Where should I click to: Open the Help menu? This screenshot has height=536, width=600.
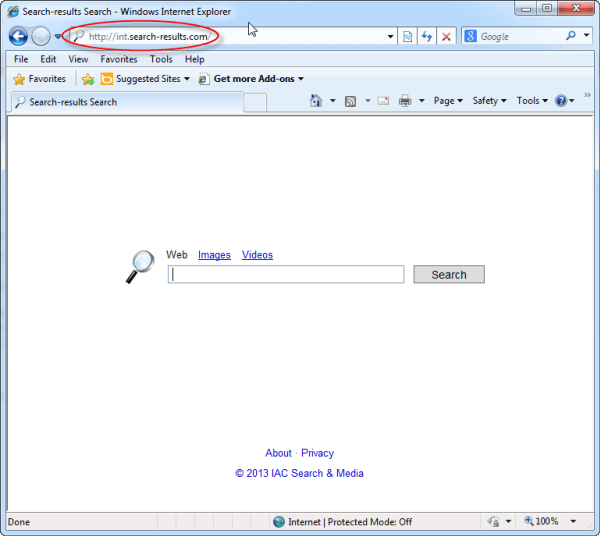point(194,59)
